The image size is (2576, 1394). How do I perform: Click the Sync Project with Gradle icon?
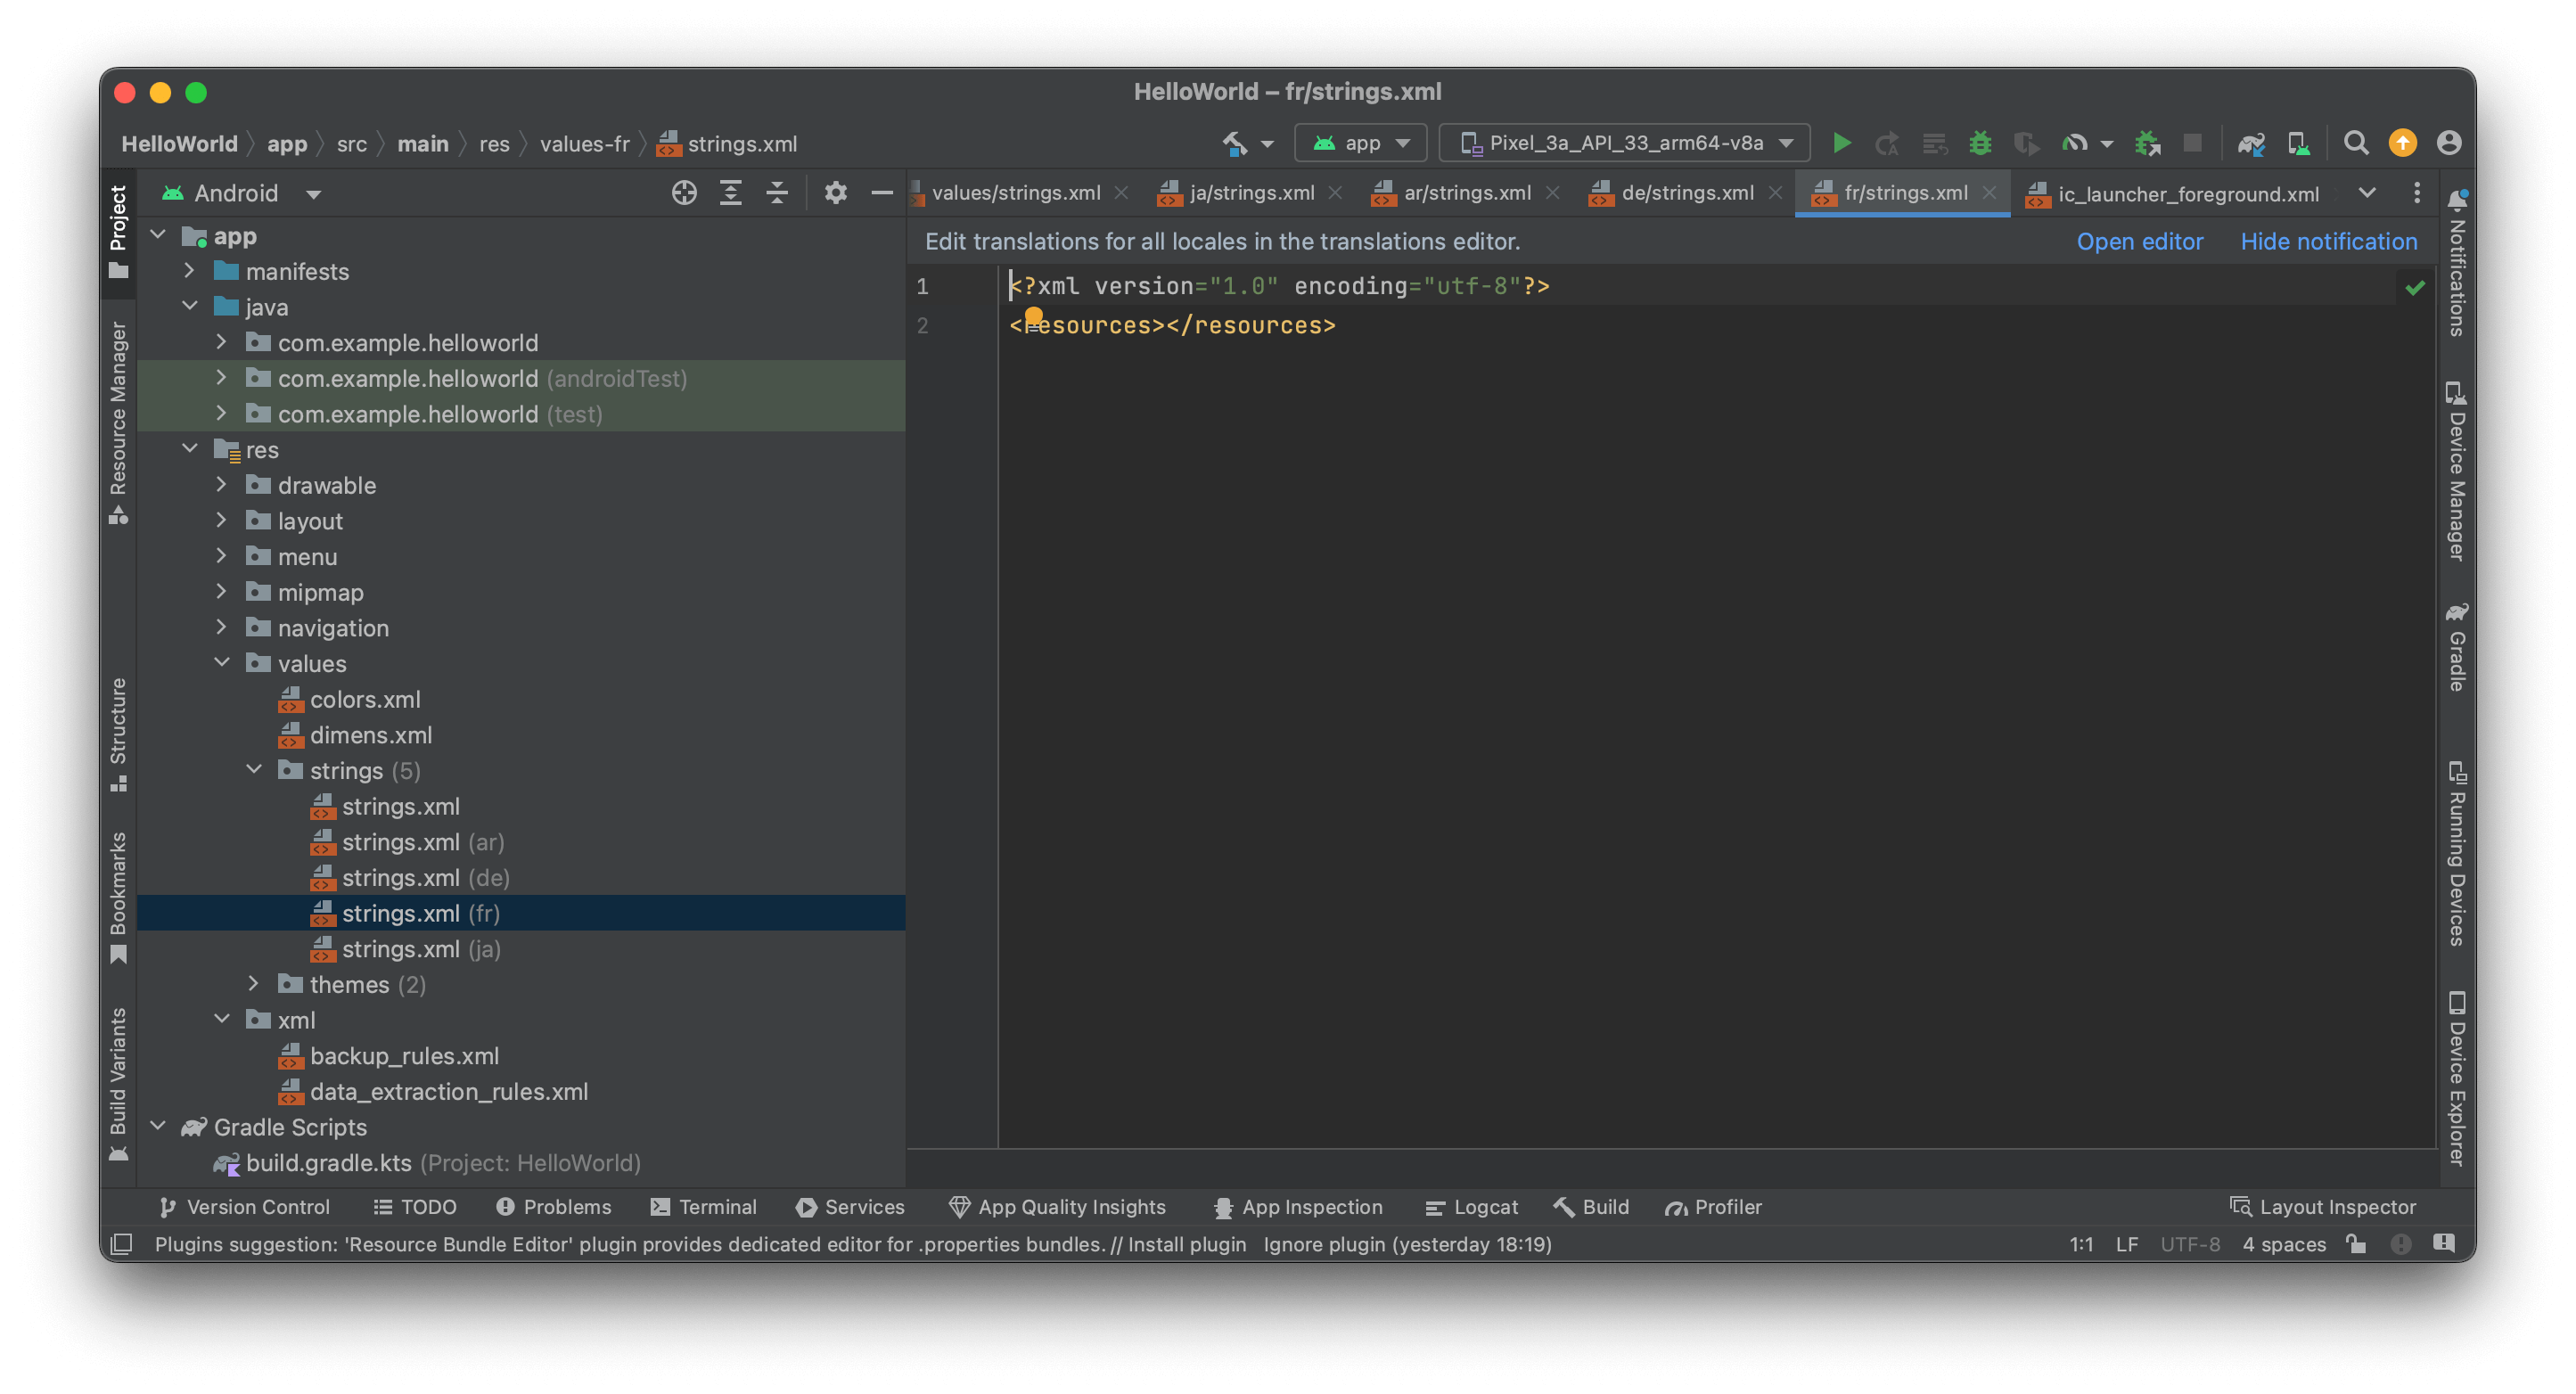2251,143
